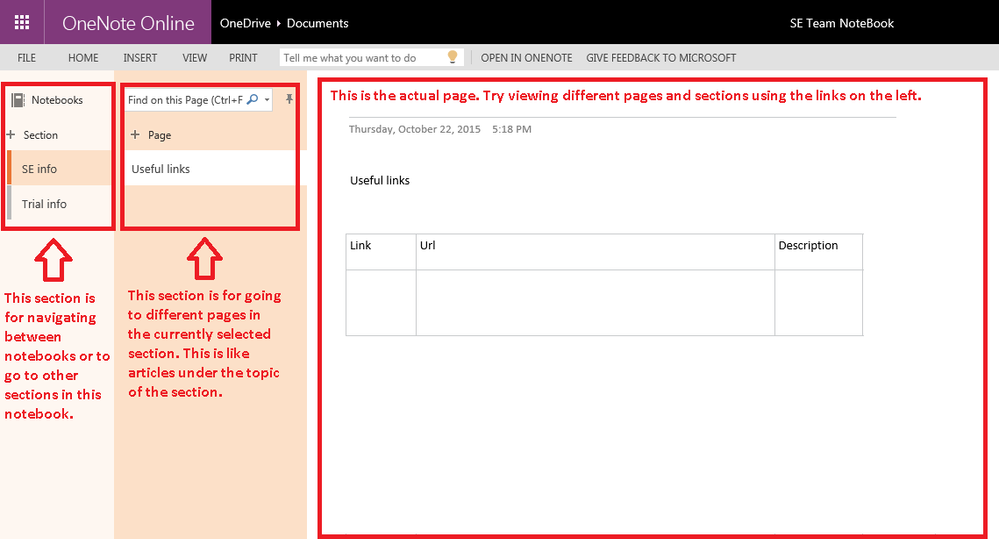Click the 5:18 PM timestamp
This screenshot has height=539, width=999.
[512, 129]
